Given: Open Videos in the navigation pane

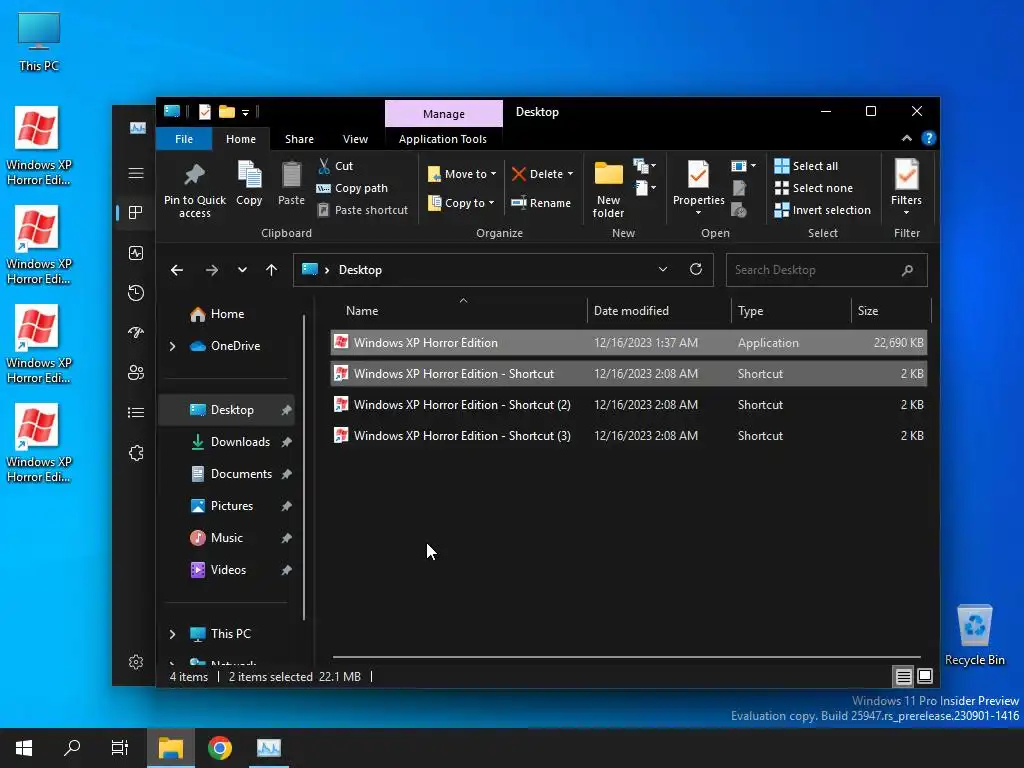Looking at the screenshot, I should [x=227, y=570].
